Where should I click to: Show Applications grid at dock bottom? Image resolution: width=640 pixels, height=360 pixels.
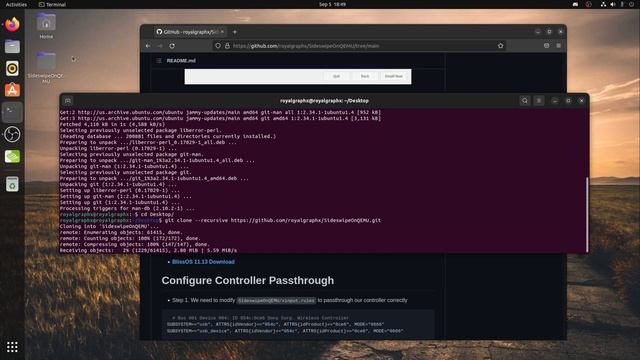pyautogui.click(x=12, y=347)
